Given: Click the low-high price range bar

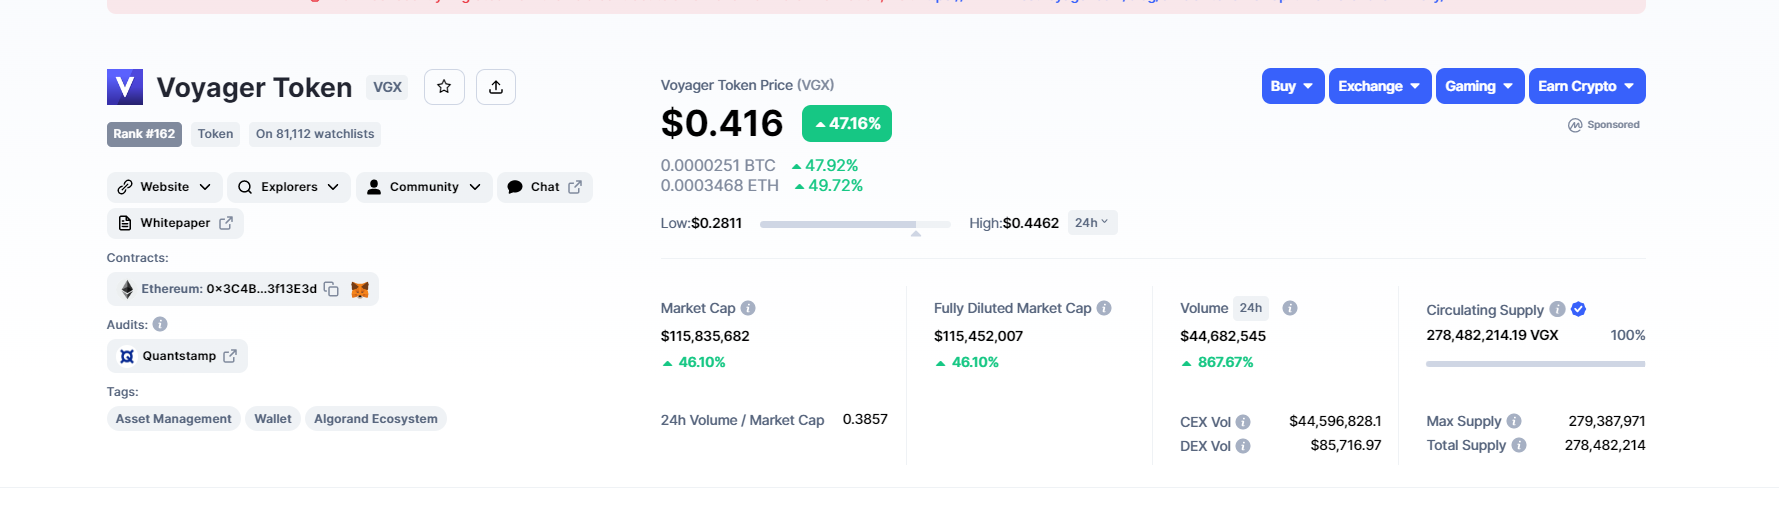Looking at the screenshot, I should [x=854, y=224].
